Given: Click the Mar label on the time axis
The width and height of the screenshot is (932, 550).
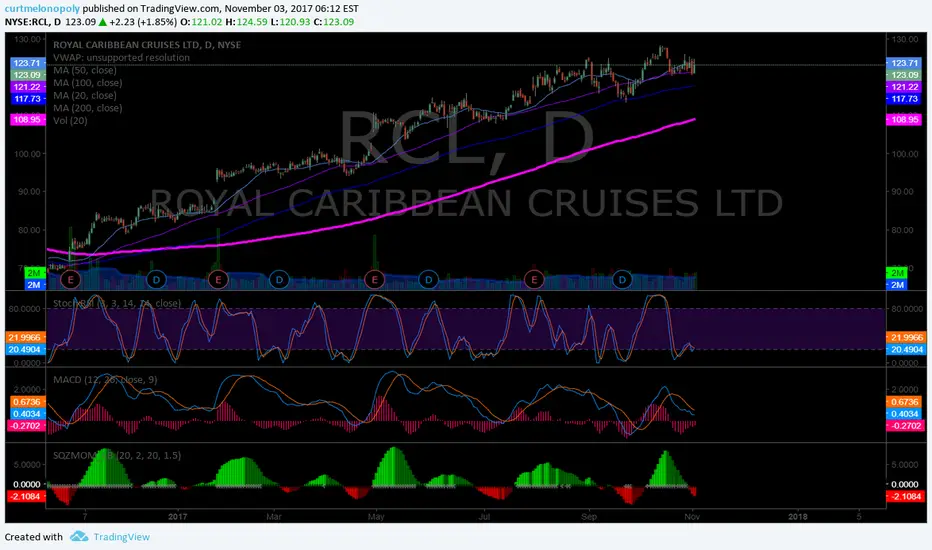Looking at the screenshot, I should pos(273,517).
